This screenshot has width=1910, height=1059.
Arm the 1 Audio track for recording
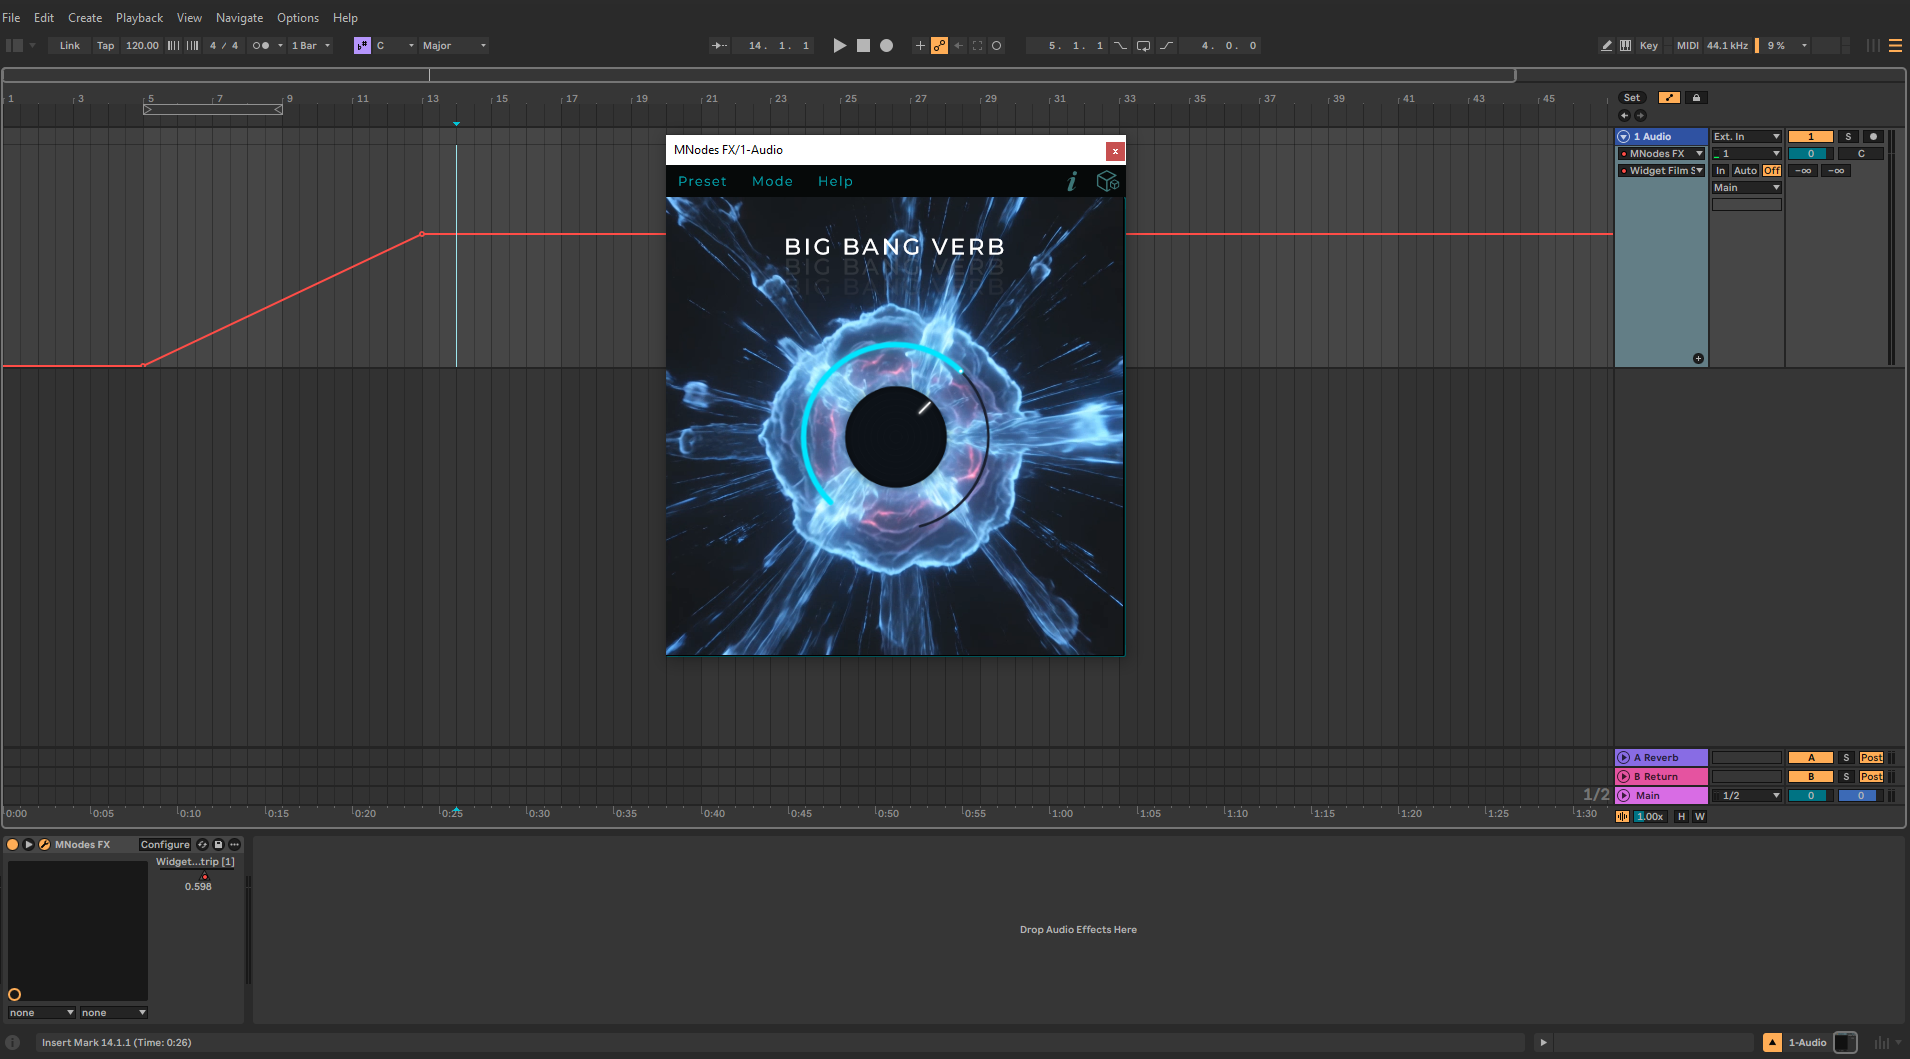coord(1873,137)
